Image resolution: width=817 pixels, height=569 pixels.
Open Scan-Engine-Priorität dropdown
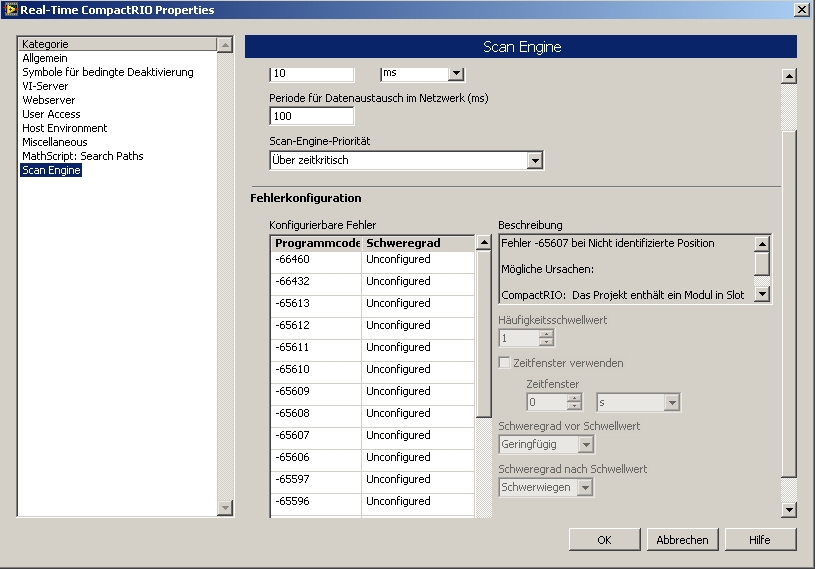pos(535,160)
